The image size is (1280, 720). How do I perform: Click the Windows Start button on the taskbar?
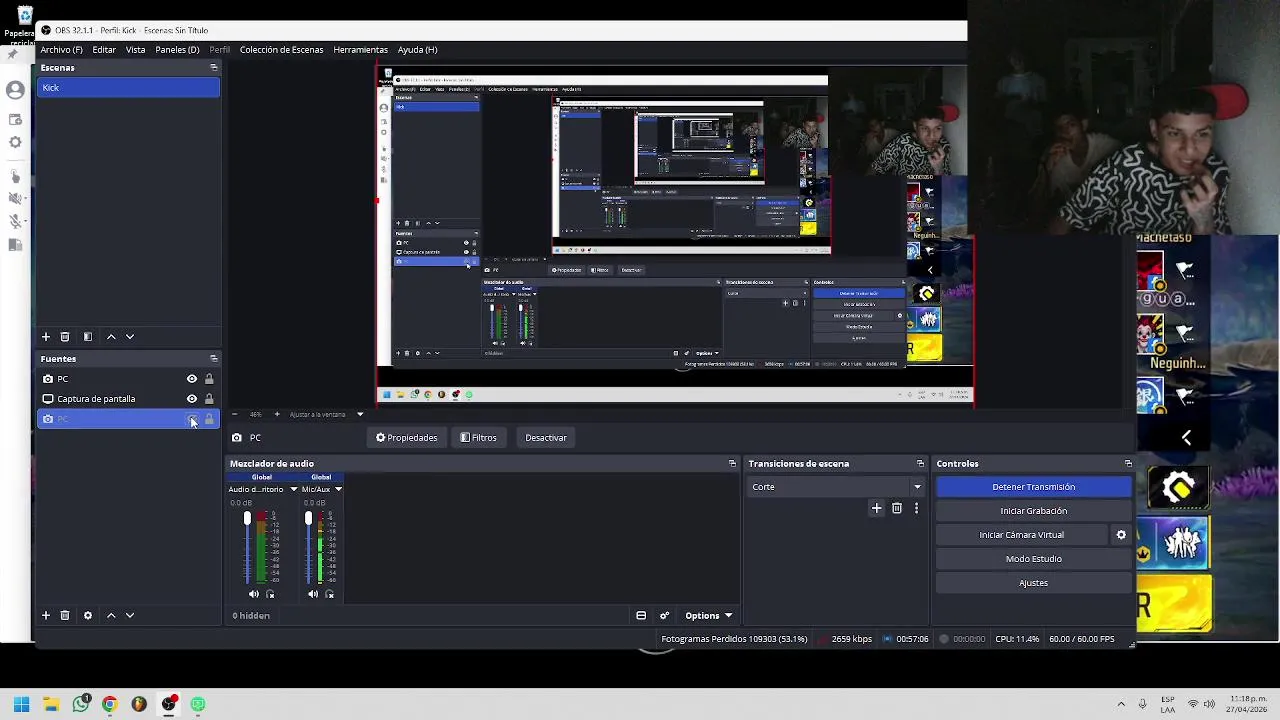pyautogui.click(x=21, y=704)
